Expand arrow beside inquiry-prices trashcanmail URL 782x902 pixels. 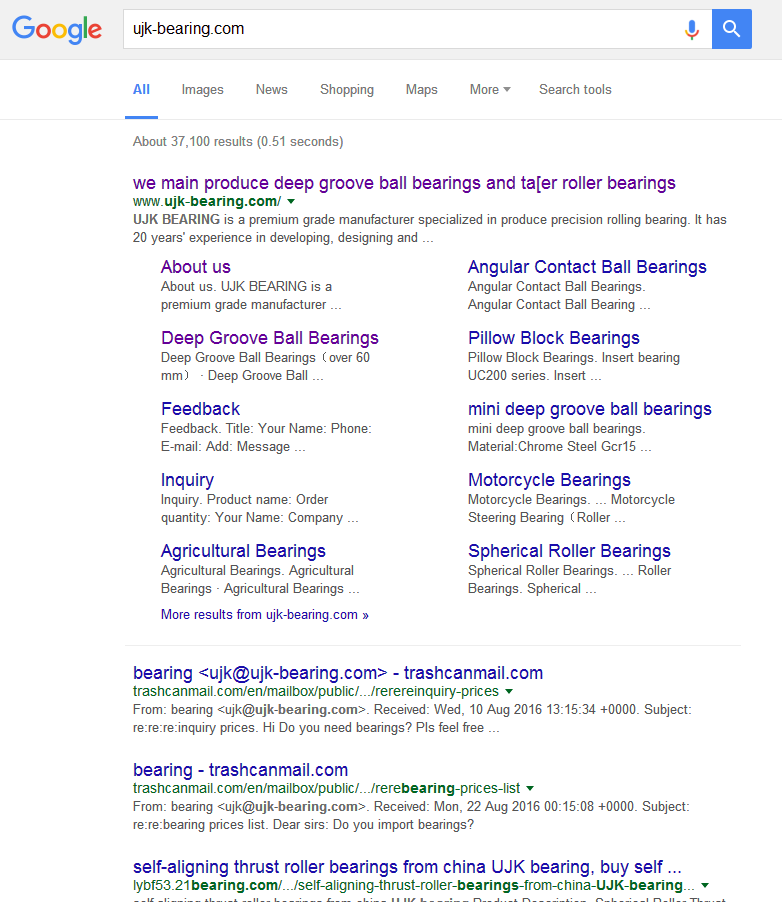(509, 691)
